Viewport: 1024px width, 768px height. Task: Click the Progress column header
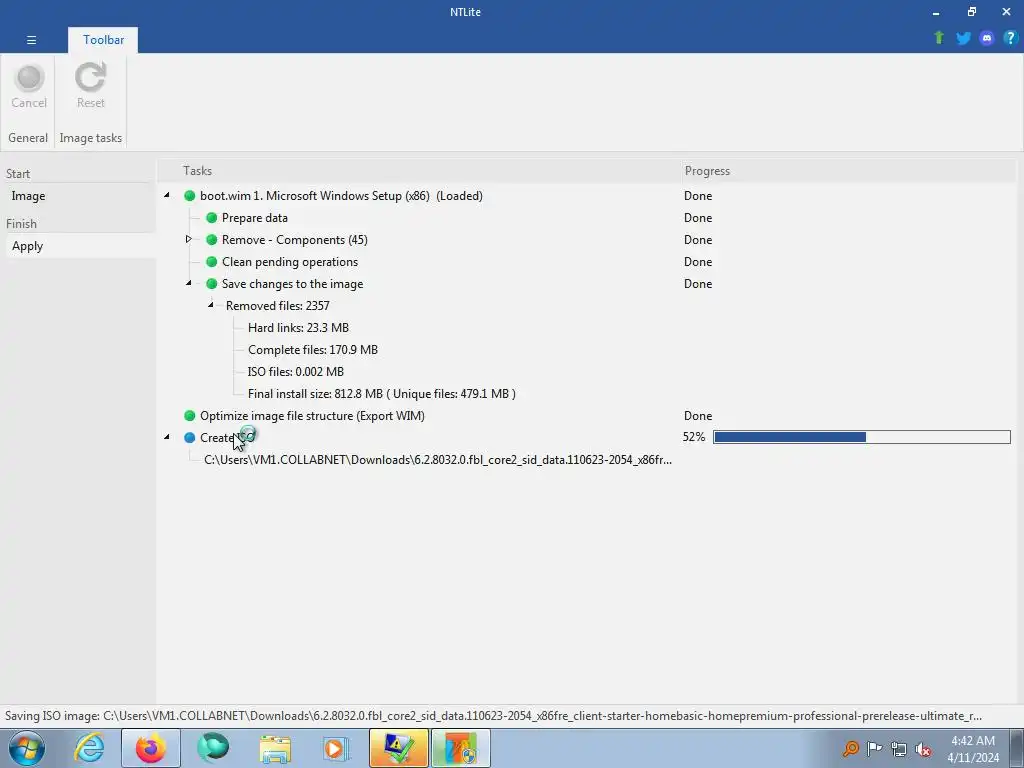707,170
